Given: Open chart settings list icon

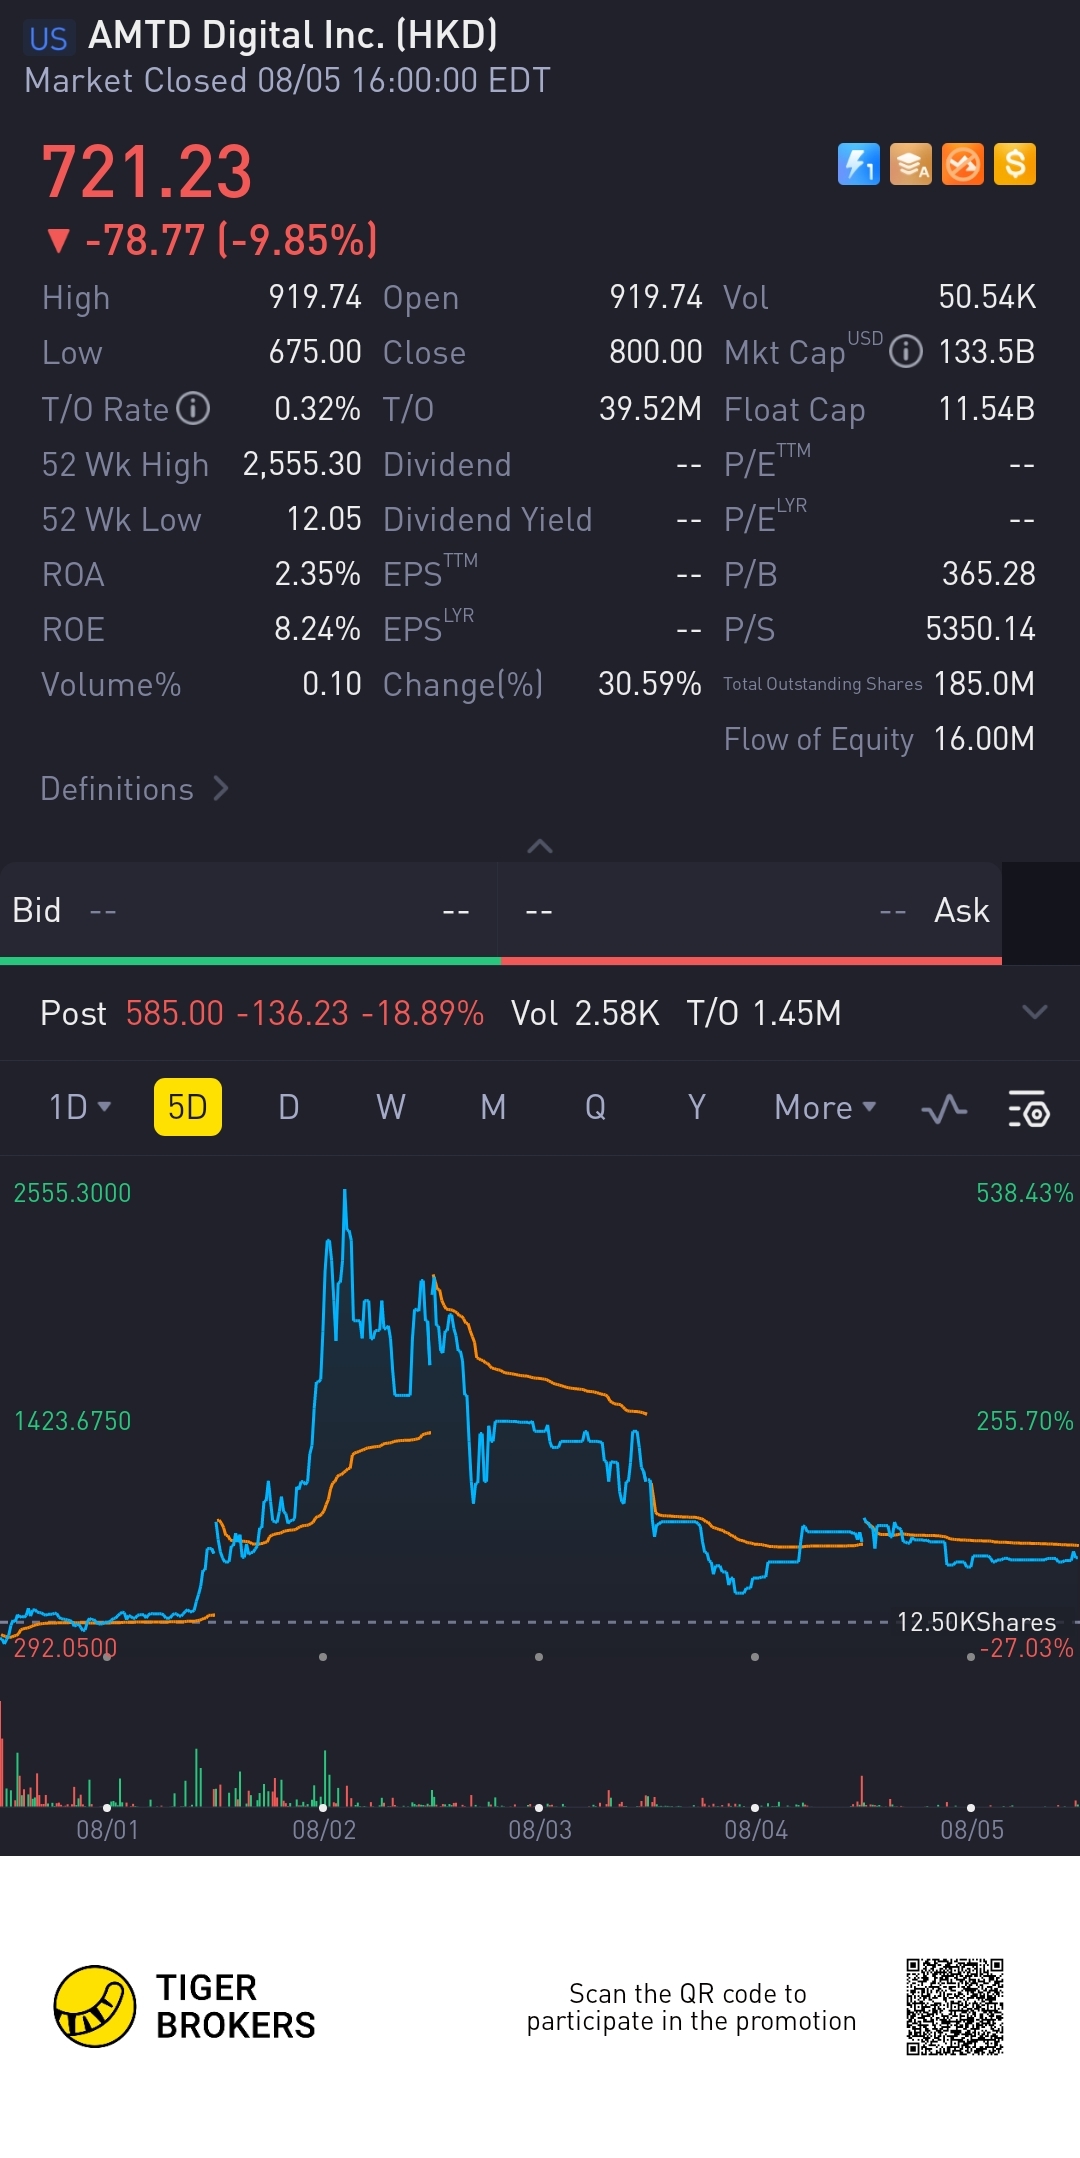Looking at the screenshot, I should [1028, 1108].
